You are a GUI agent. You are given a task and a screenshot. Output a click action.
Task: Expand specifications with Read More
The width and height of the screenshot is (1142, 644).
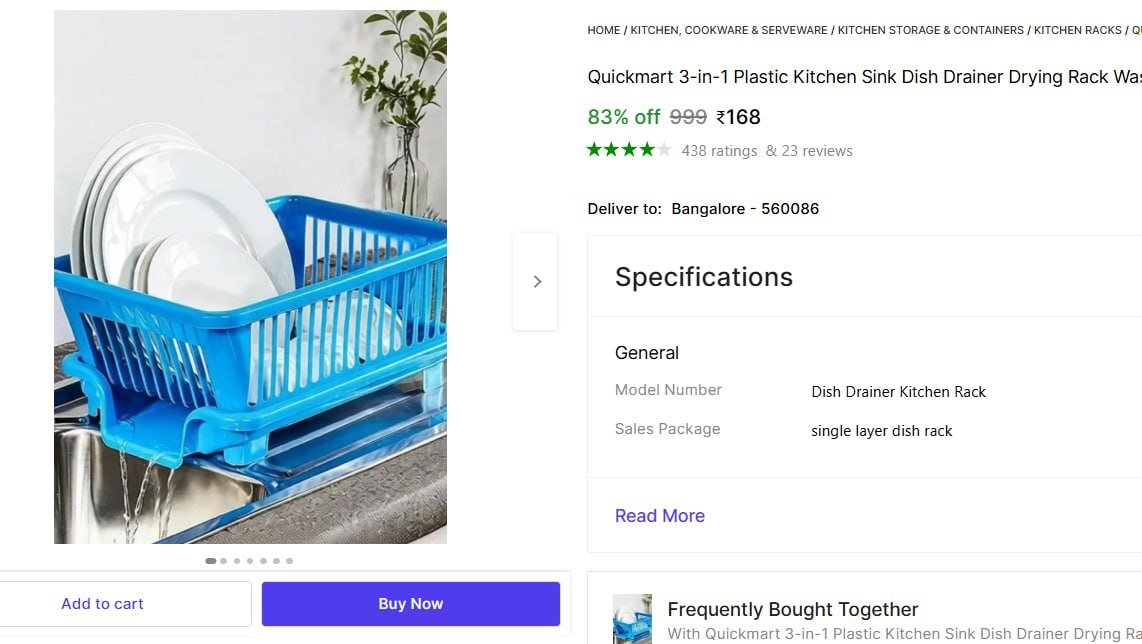pos(659,515)
